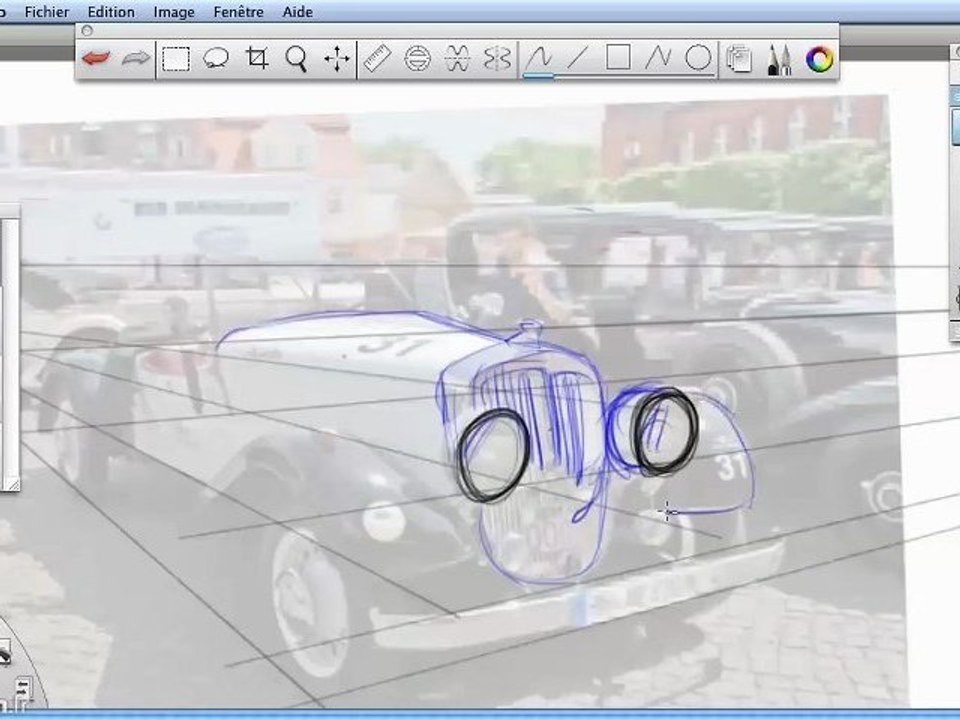Select the Lasso selection tool
The image size is (960, 720).
(216, 59)
